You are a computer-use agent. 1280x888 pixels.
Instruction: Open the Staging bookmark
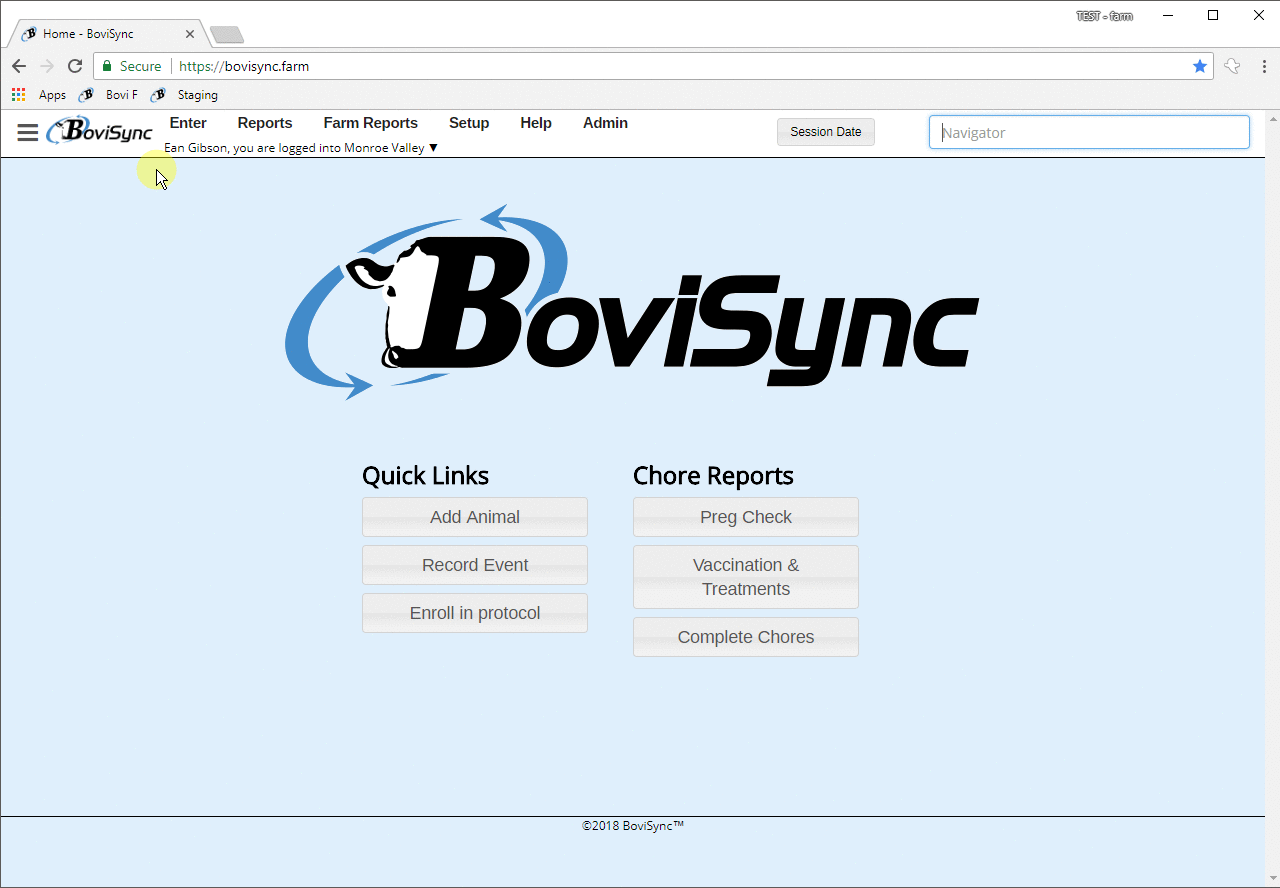point(185,95)
